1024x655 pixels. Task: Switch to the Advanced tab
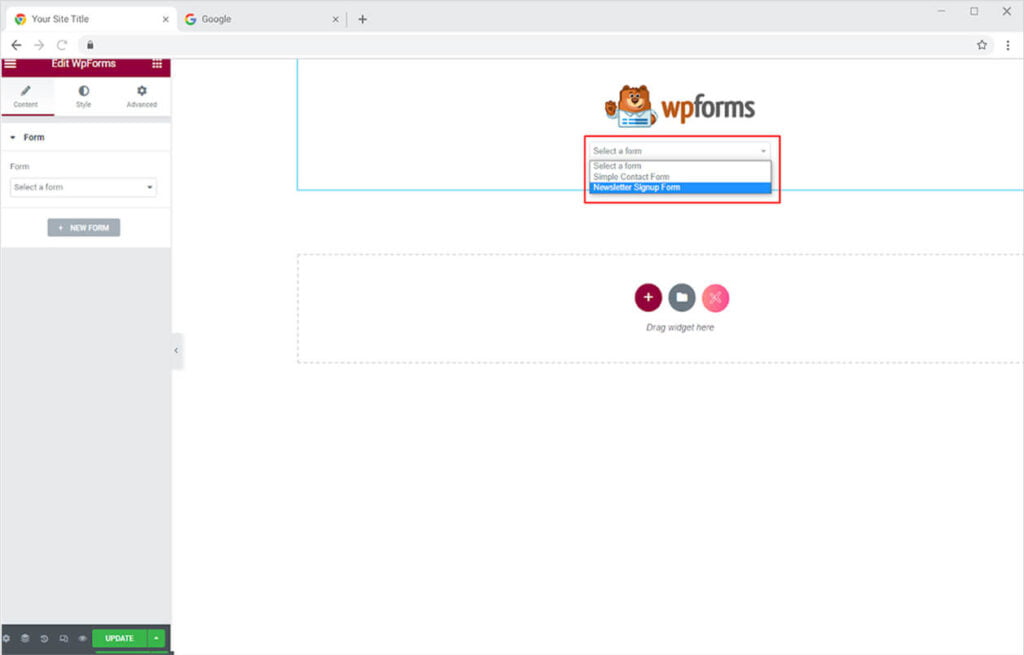click(141, 96)
